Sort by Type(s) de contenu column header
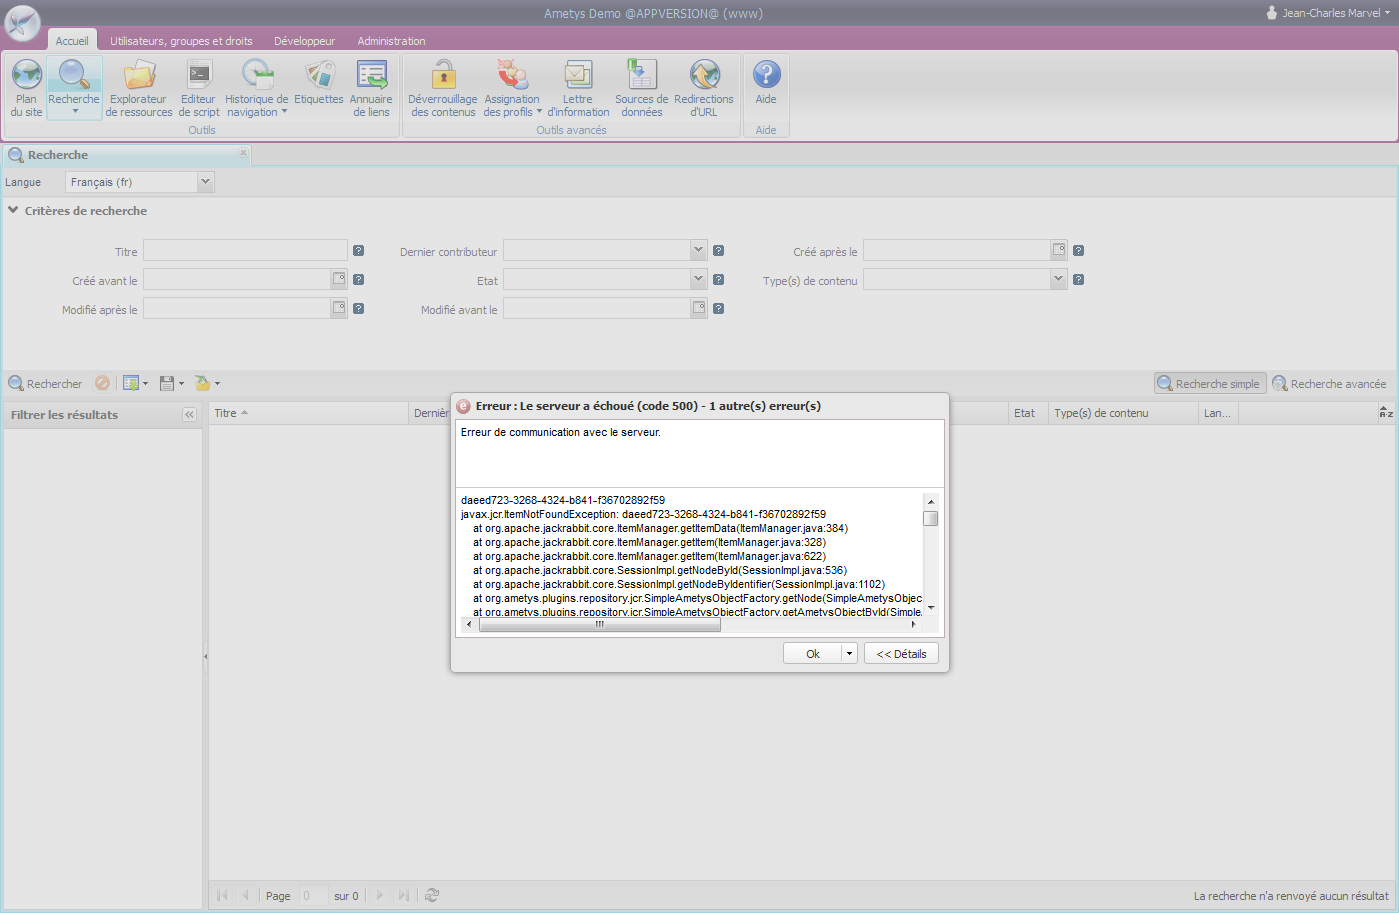This screenshot has width=1399, height=913. coord(1122,413)
